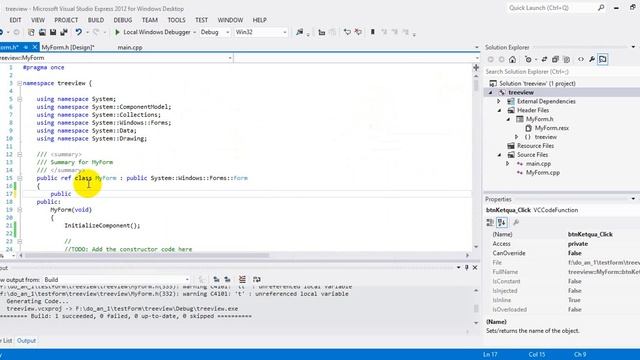Click Go to Previous Message icon in Output

pyautogui.click(x=216, y=280)
